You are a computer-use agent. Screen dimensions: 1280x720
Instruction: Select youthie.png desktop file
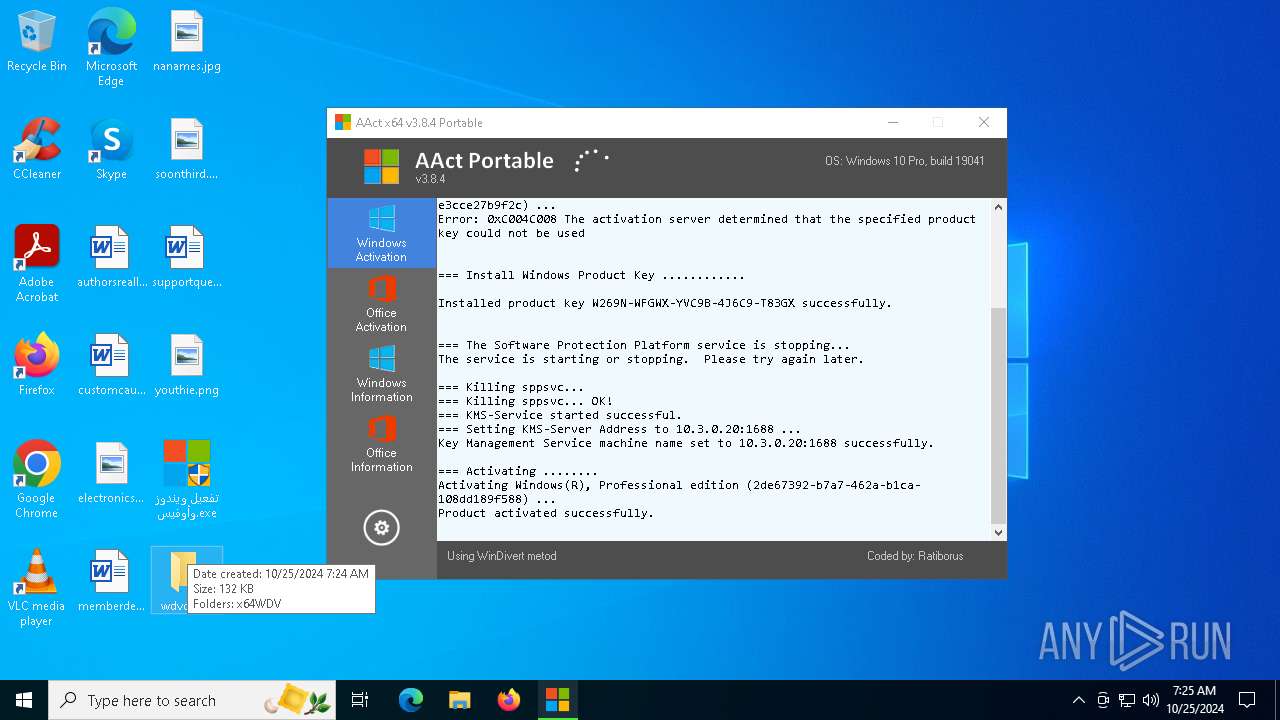click(187, 366)
